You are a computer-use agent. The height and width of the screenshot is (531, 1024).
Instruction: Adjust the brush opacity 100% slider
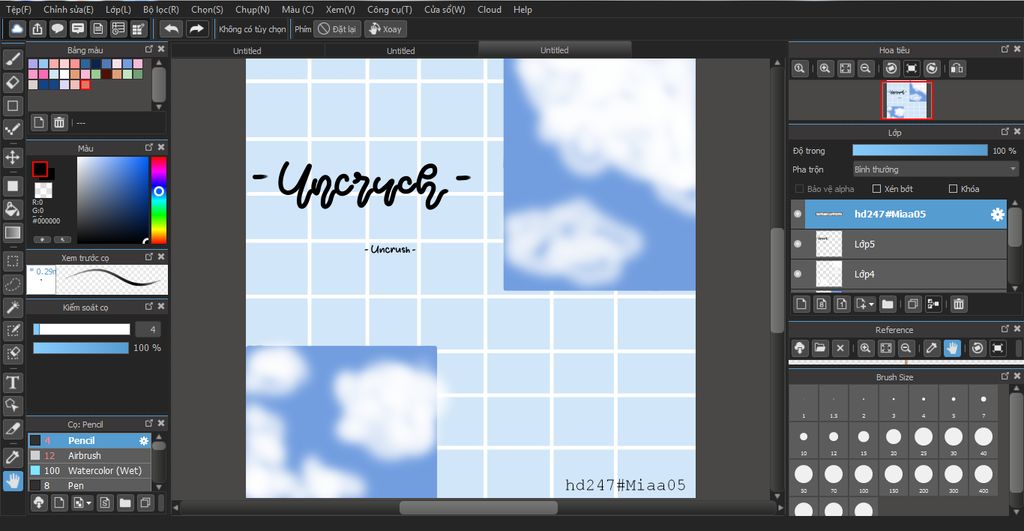click(81, 348)
